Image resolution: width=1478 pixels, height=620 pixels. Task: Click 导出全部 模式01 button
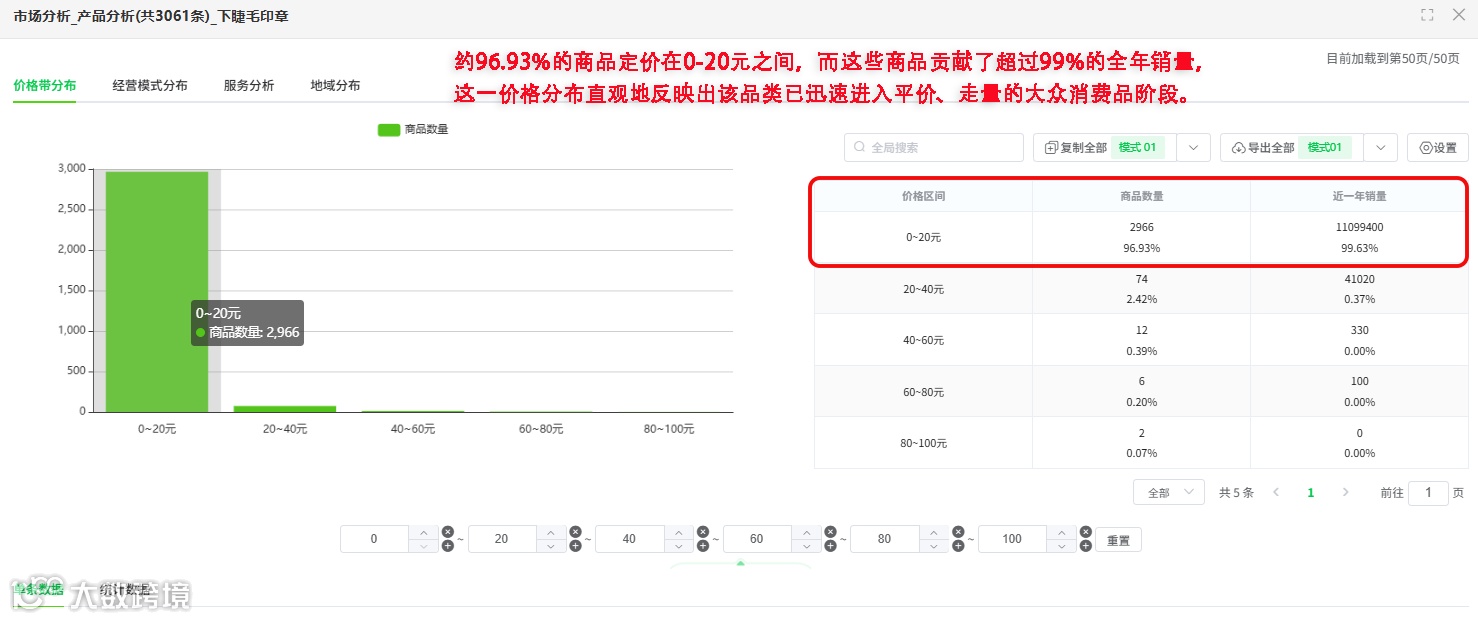[1291, 148]
